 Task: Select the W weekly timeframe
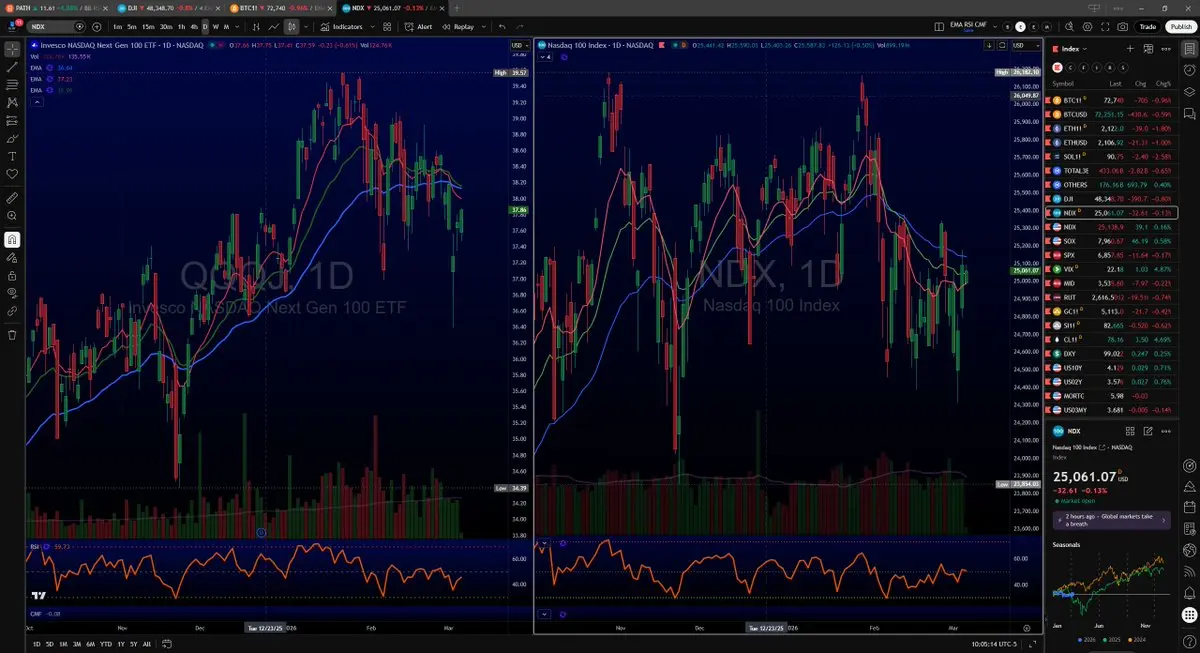(216, 26)
